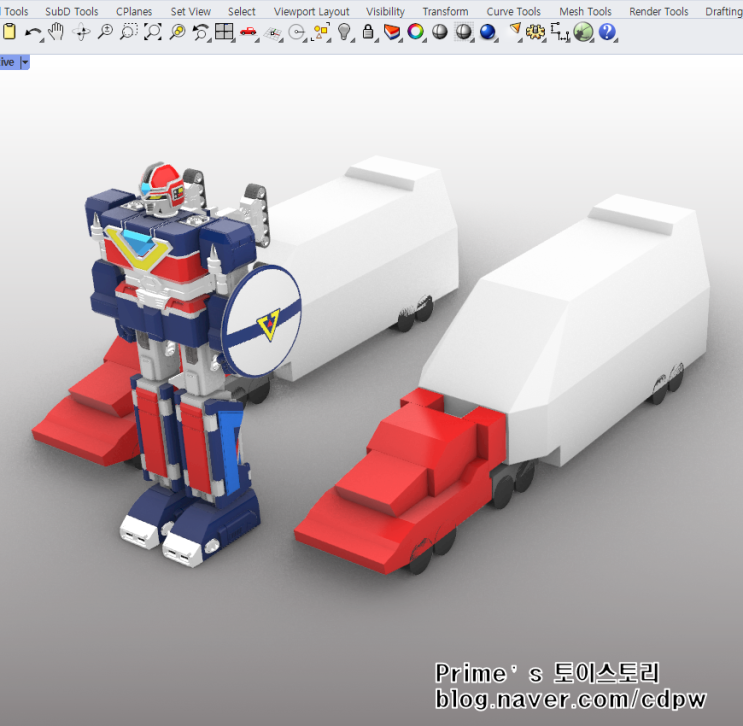Open the Render Tools tab
This screenshot has height=726, width=743.
click(x=659, y=11)
